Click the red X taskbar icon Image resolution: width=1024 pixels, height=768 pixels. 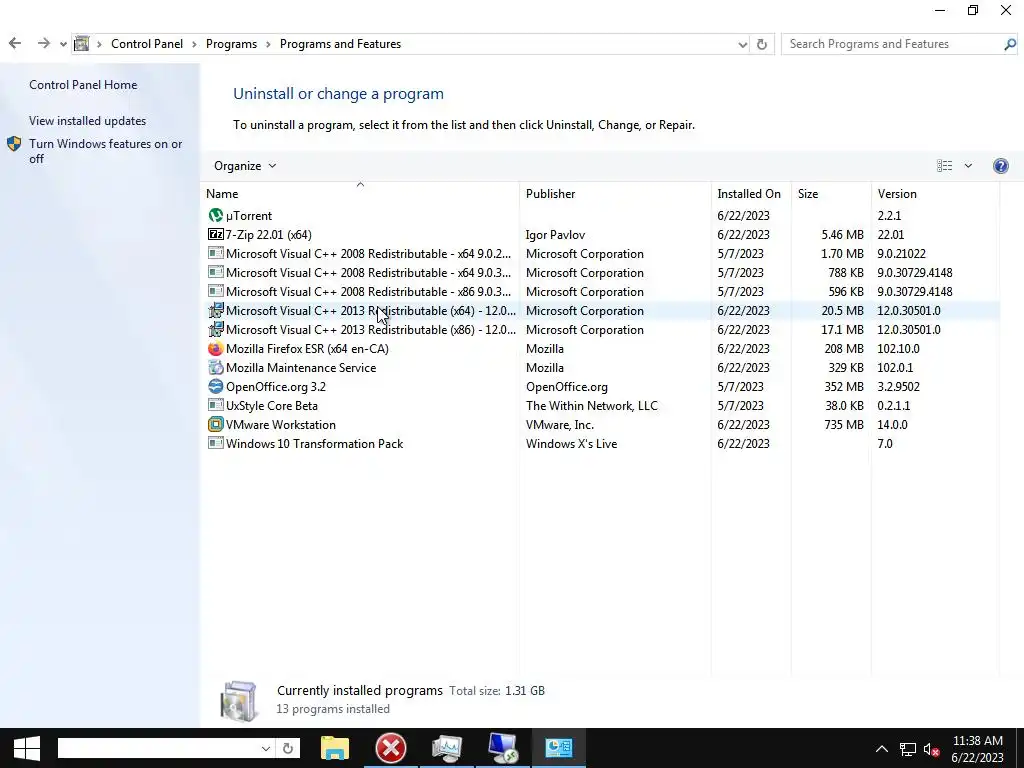(391, 748)
